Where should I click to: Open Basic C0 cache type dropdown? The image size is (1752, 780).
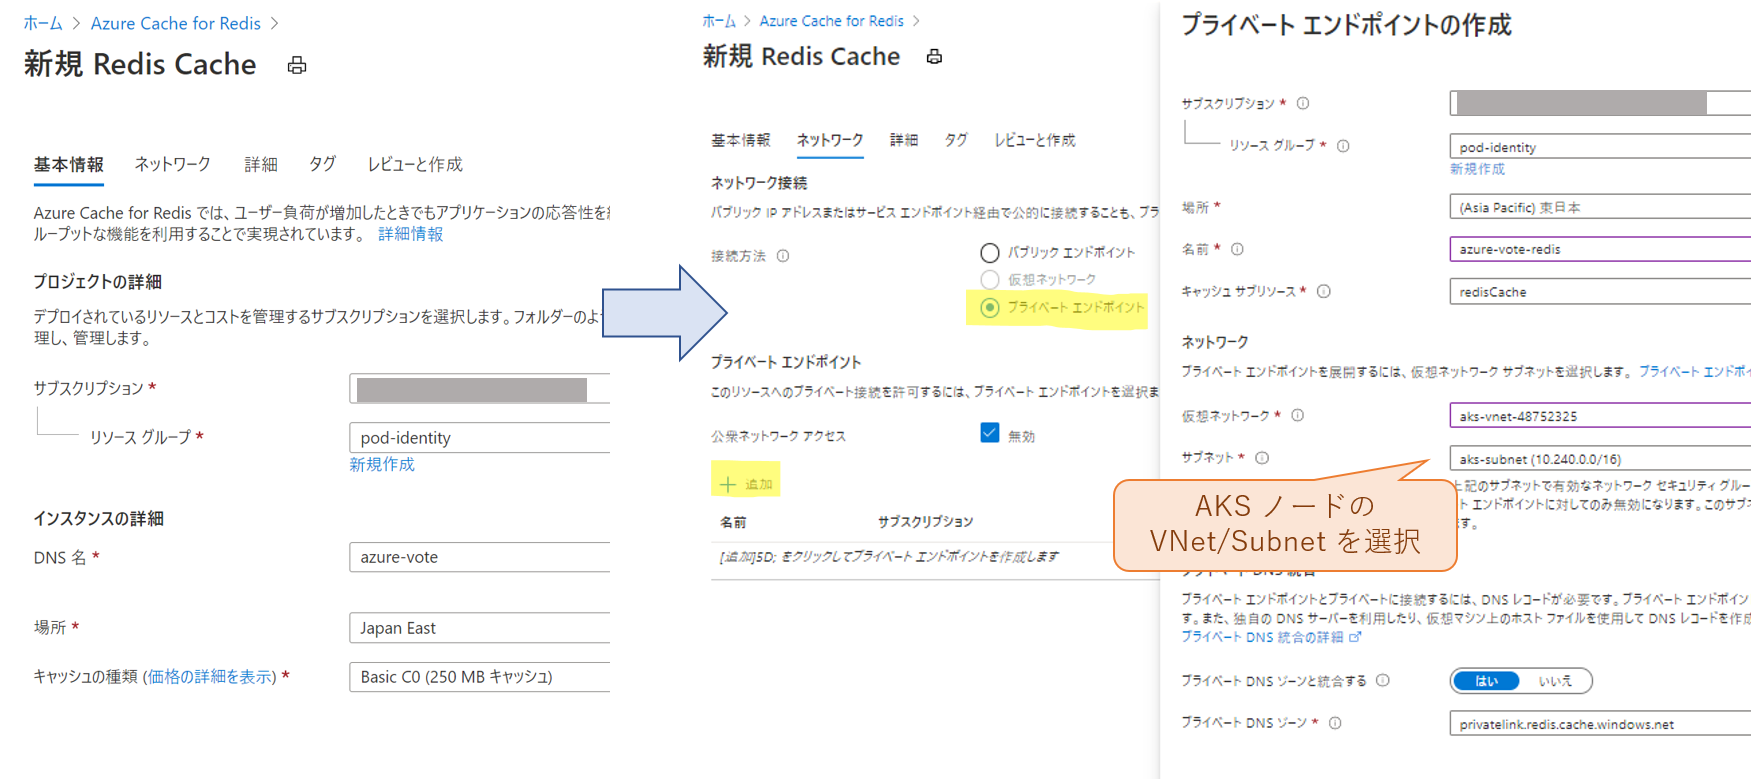pyautogui.click(x=480, y=677)
